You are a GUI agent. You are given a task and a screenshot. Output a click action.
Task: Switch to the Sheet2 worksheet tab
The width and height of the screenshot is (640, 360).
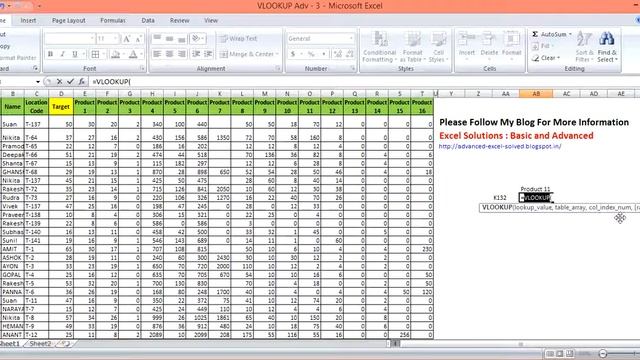(x=40, y=344)
